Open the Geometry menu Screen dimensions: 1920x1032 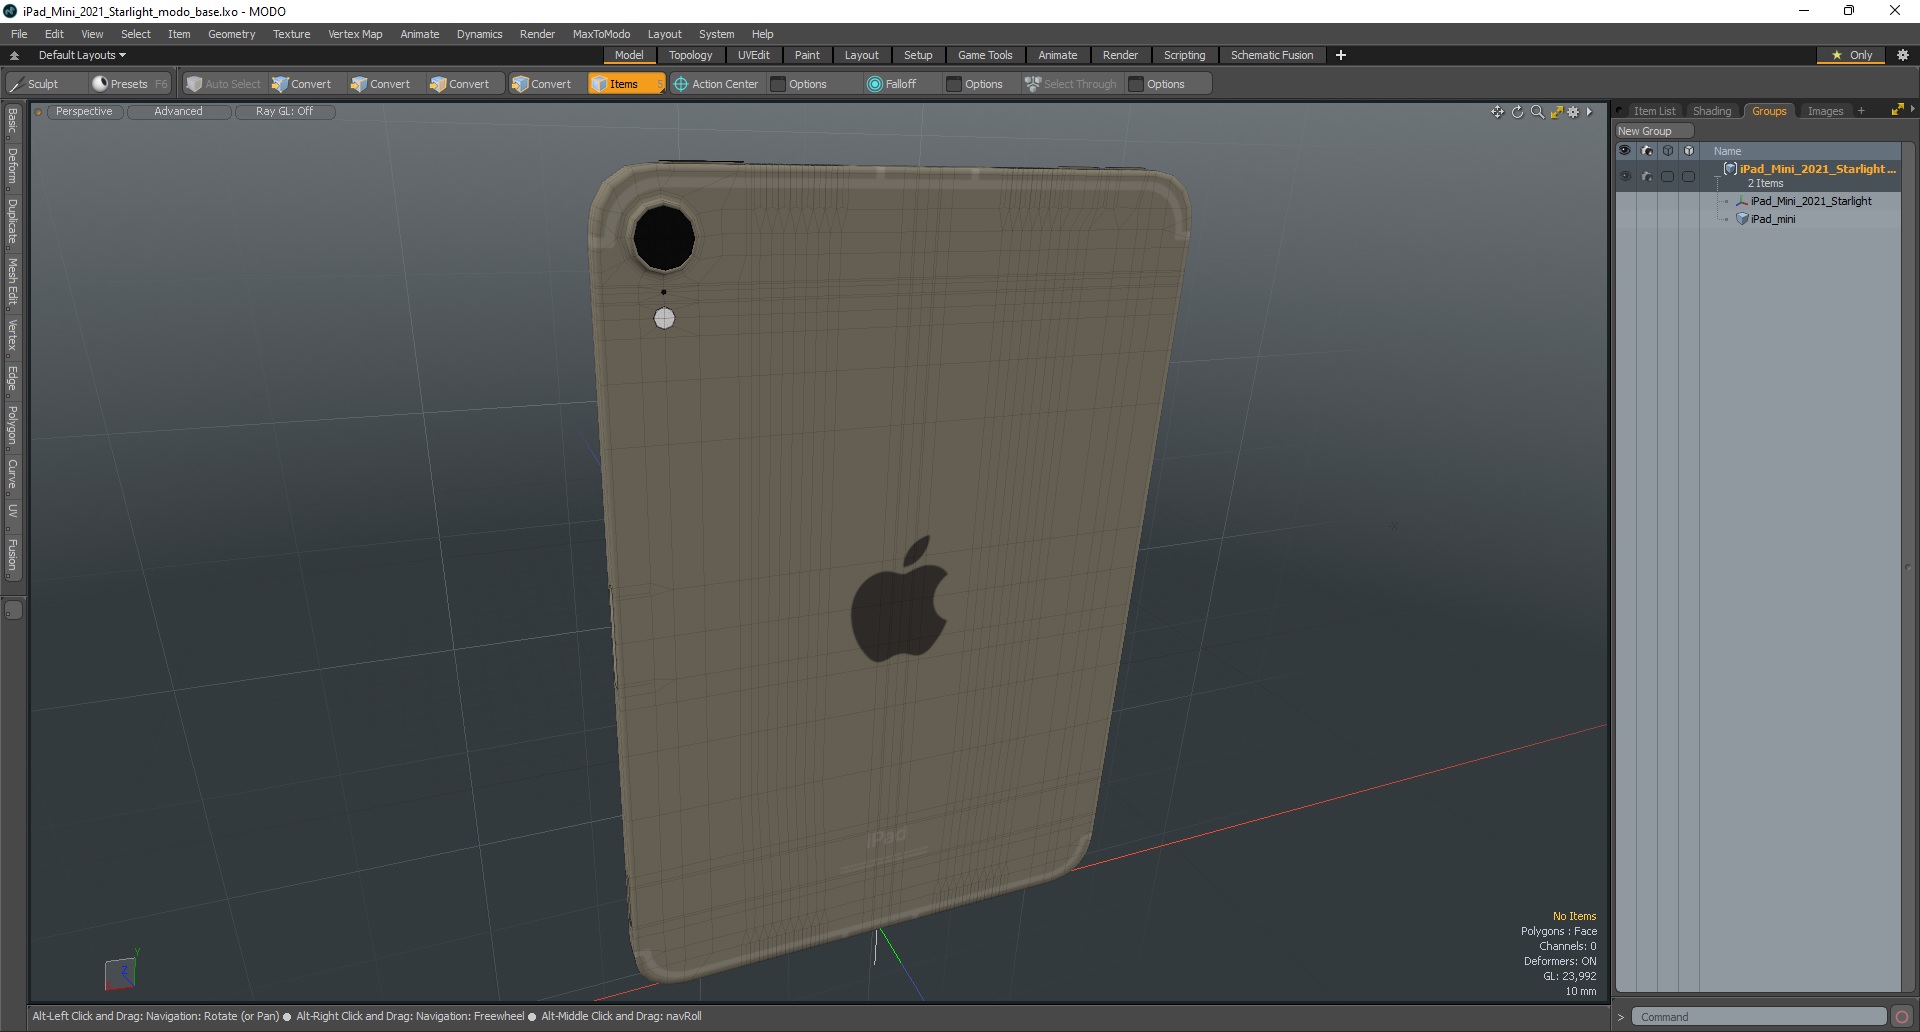231,34
